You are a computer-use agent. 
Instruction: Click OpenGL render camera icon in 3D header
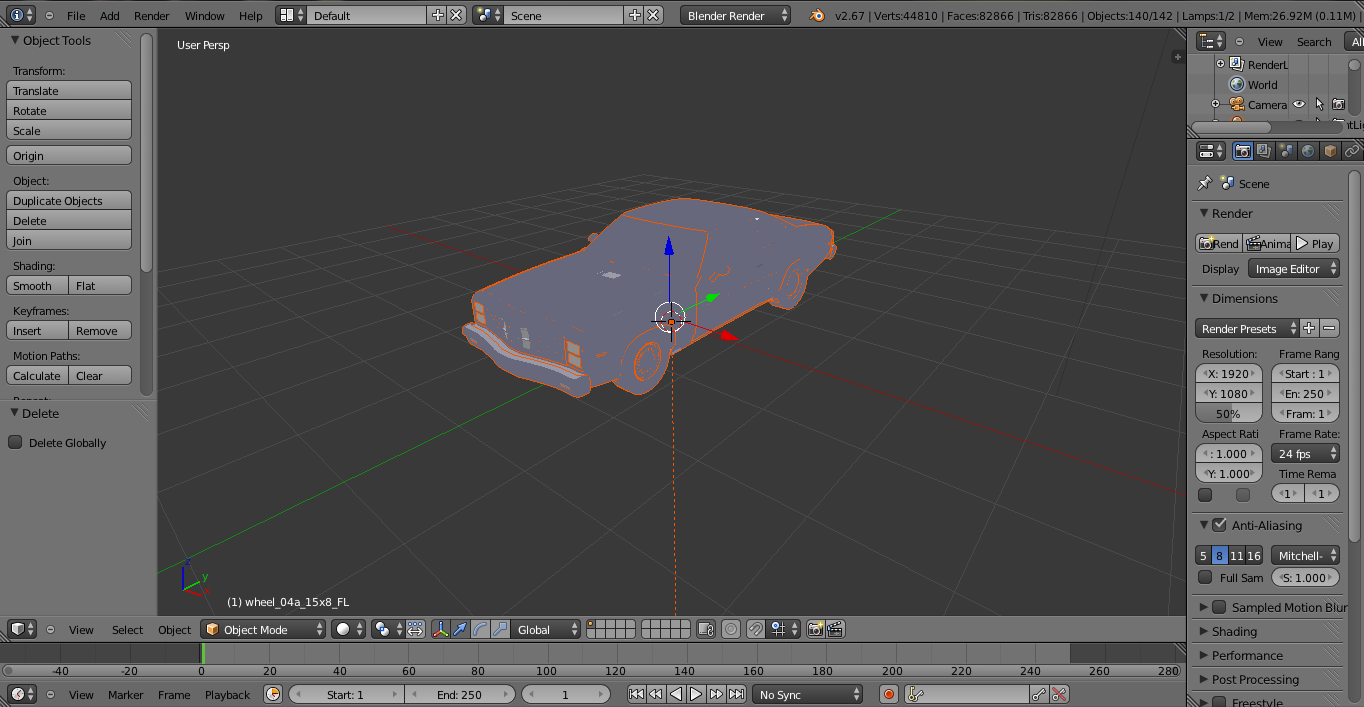coord(816,629)
